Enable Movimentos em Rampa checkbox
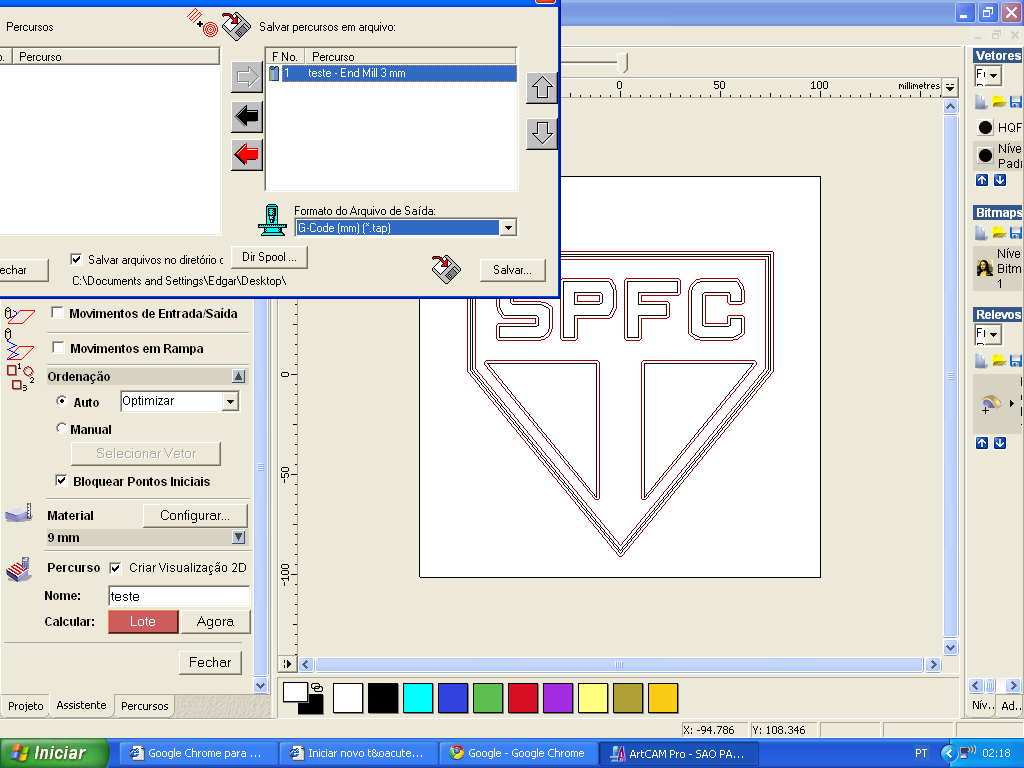Viewport: 1024px width, 768px height. point(58,347)
